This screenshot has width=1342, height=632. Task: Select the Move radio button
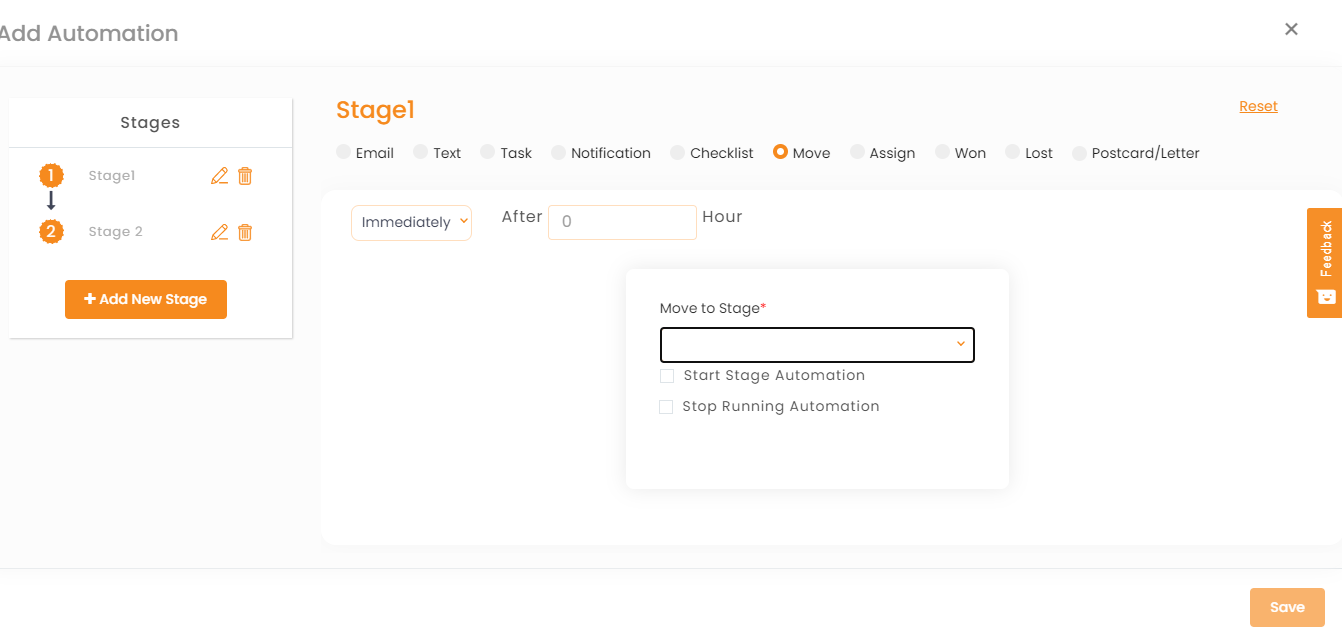780,152
